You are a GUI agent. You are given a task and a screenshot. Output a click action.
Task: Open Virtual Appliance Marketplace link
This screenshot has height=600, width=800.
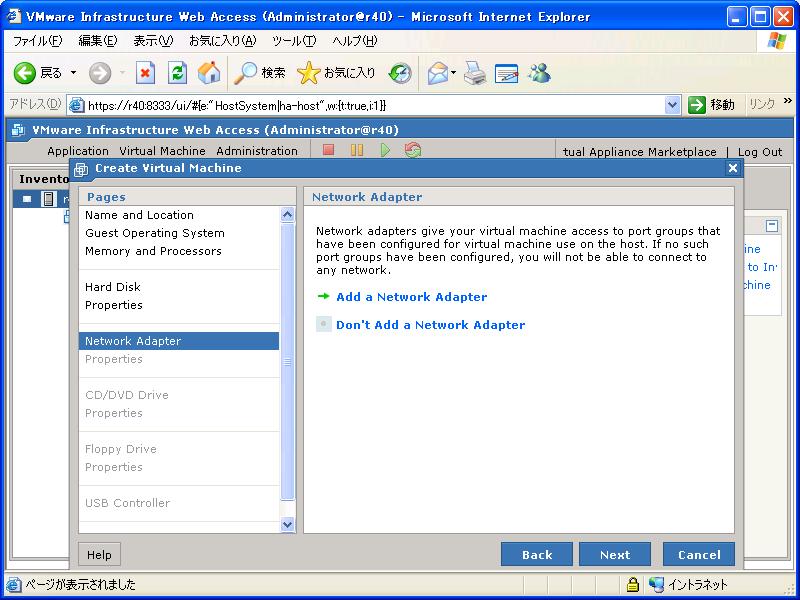(639, 152)
